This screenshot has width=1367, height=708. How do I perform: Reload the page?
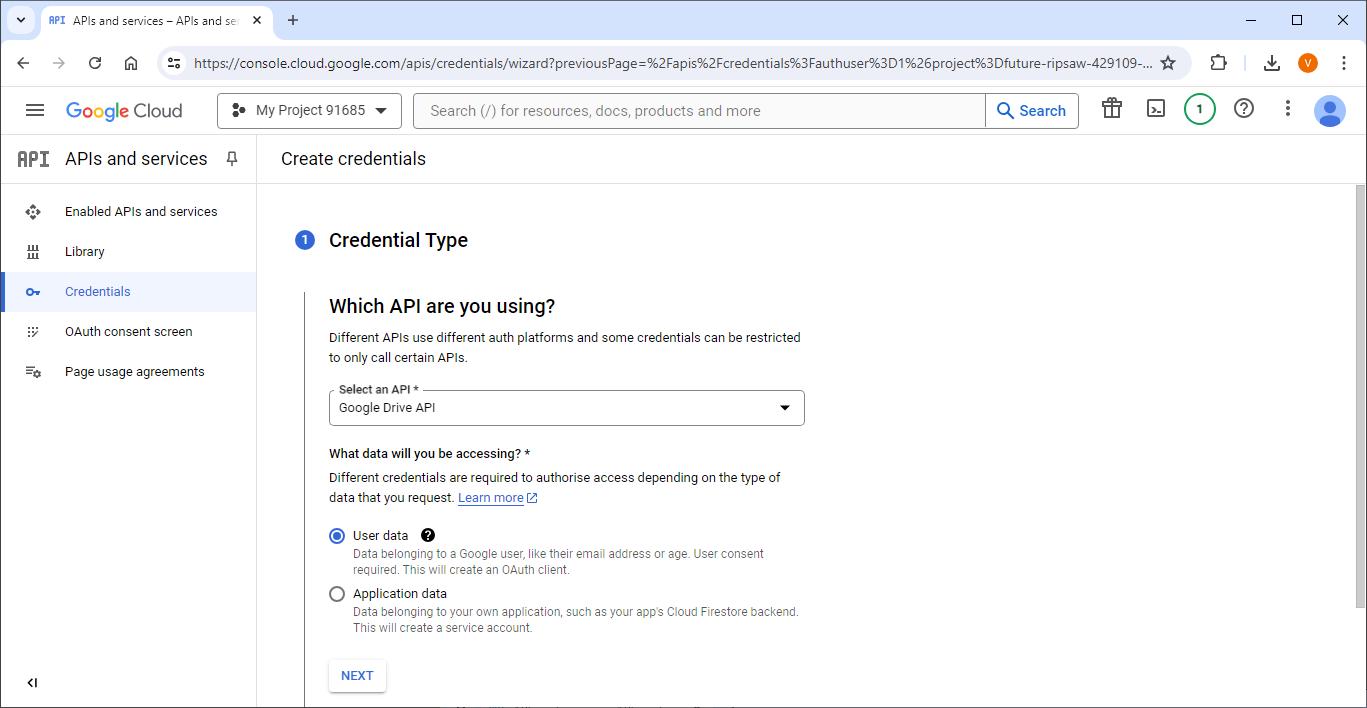point(95,63)
